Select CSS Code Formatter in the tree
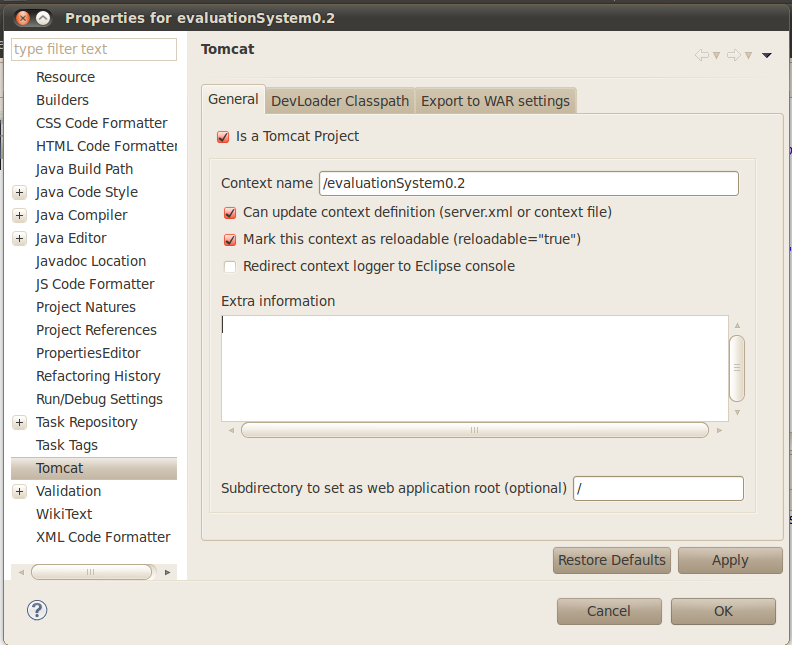The width and height of the screenshot is (792, 645). [102, 123]
